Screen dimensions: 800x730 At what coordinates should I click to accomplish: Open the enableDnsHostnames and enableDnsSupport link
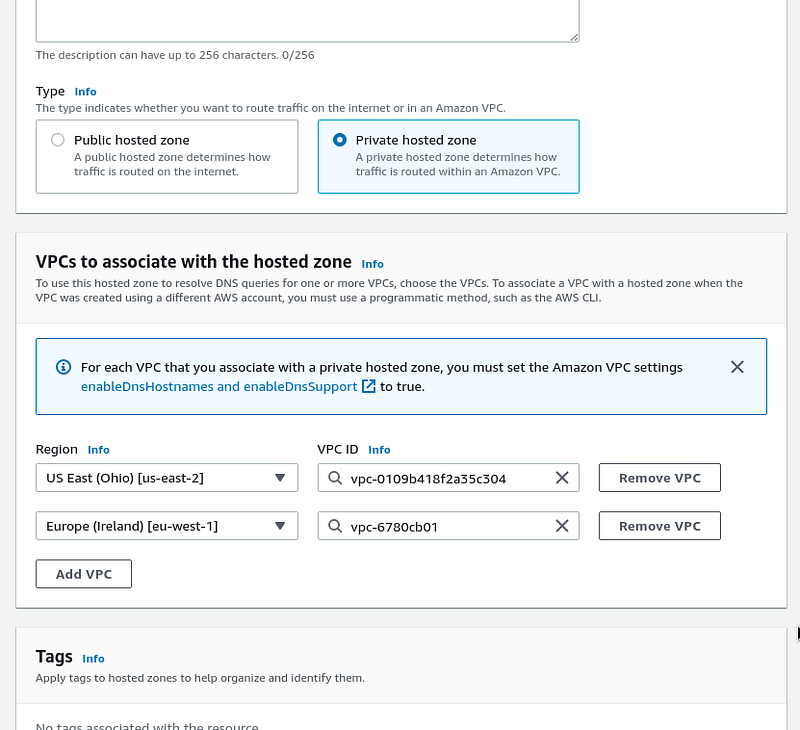pos(219,387)
